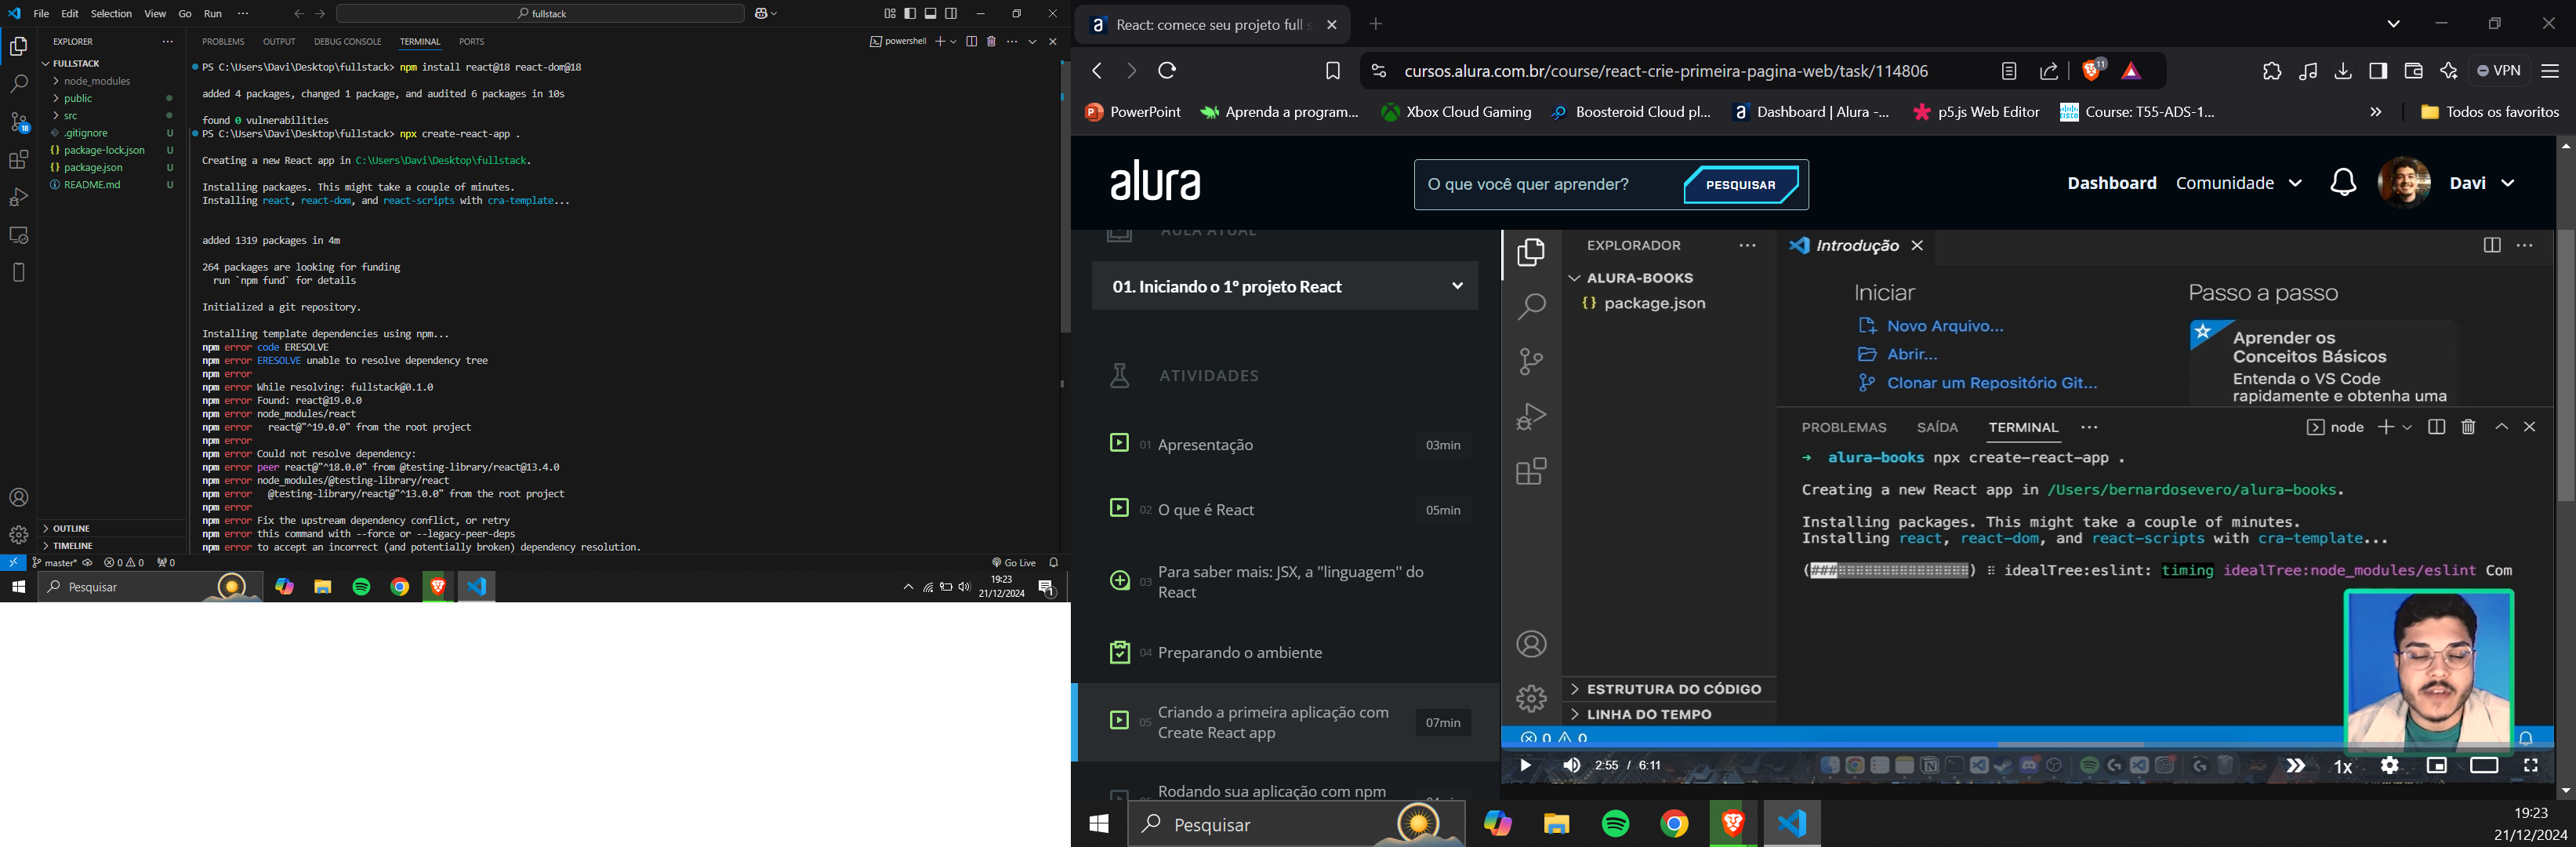Click the Alura logo
The image size is (2576, 847).
1156,182
